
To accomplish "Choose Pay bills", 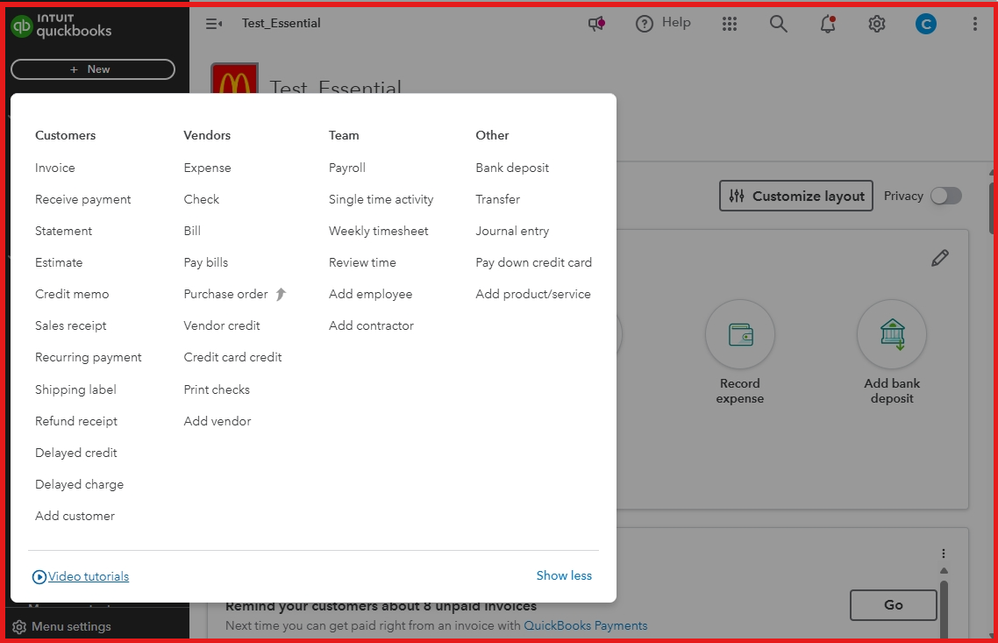I will pos(206,262).
